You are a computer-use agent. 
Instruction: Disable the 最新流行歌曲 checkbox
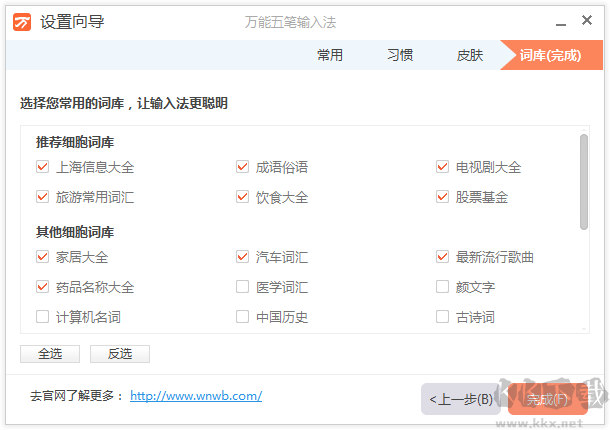coord(442,257)
